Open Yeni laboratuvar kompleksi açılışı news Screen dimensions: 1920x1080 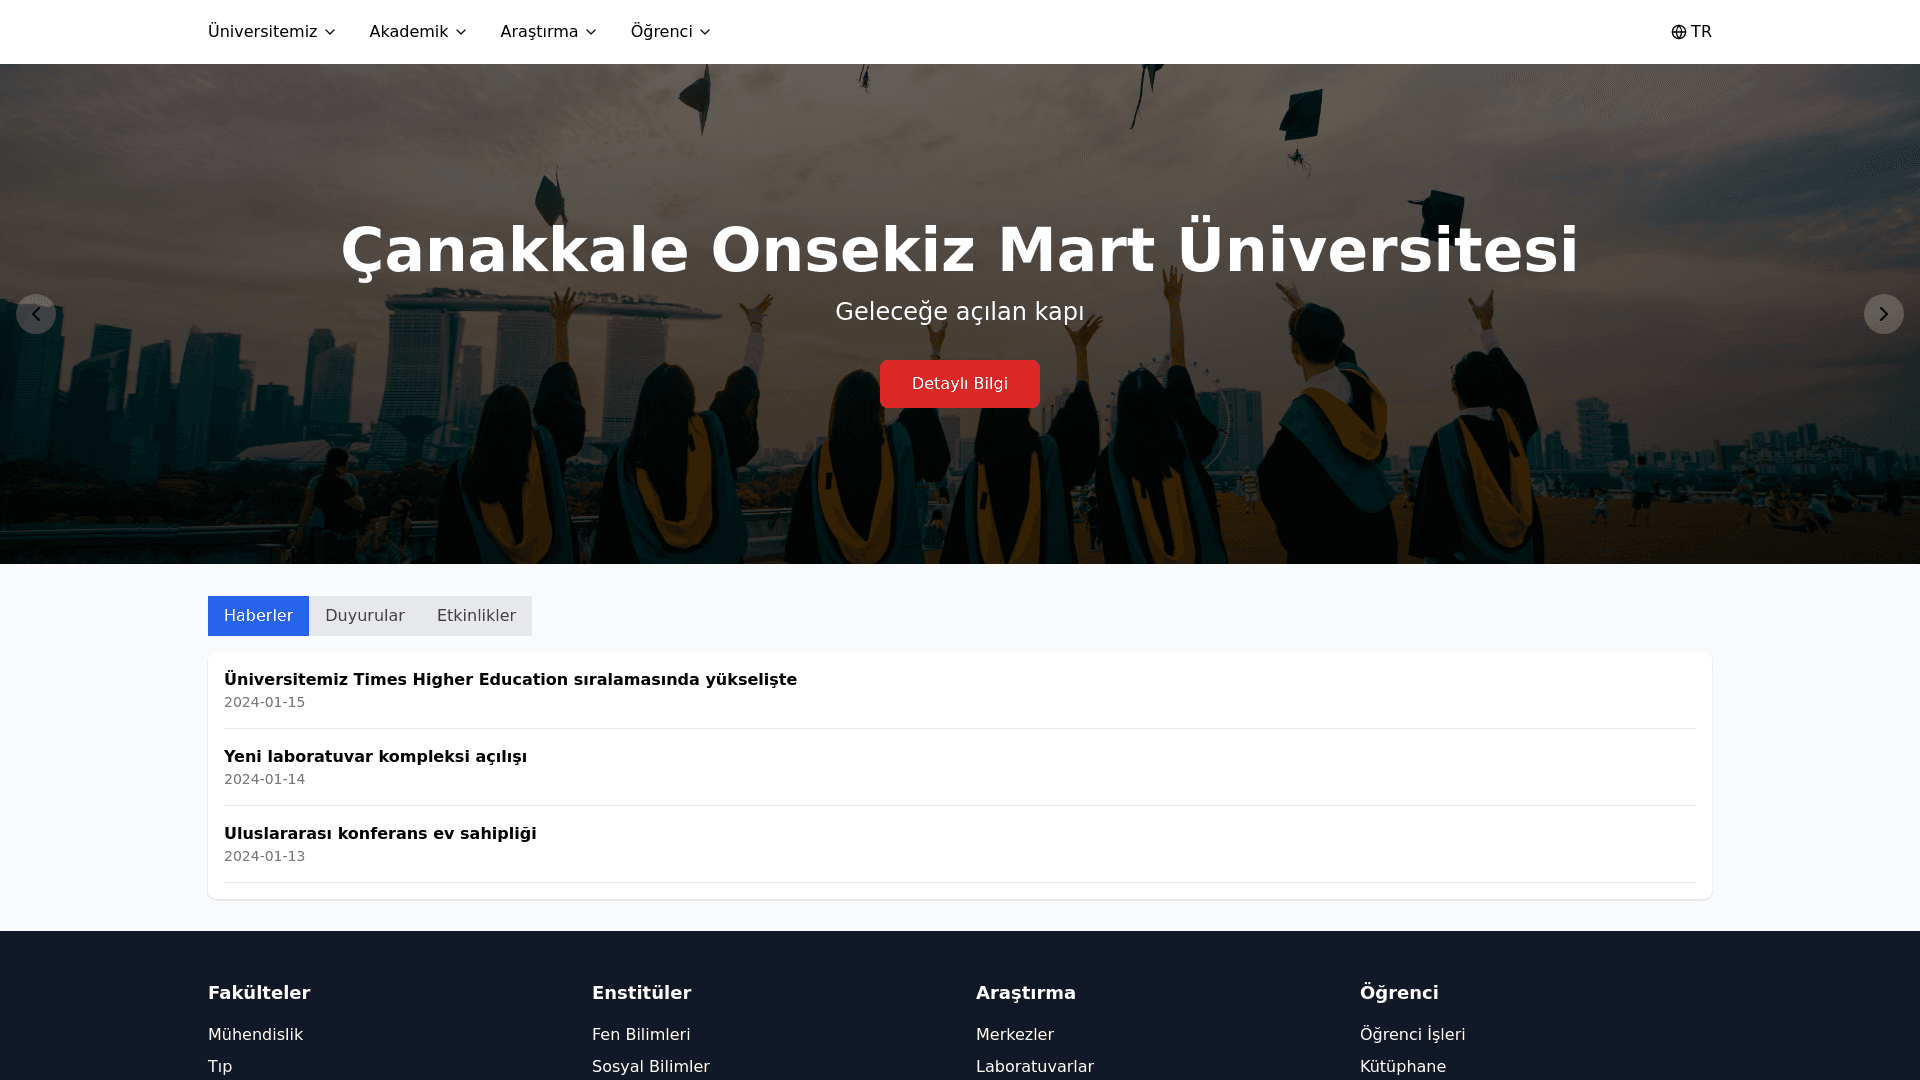click(375, 757)
